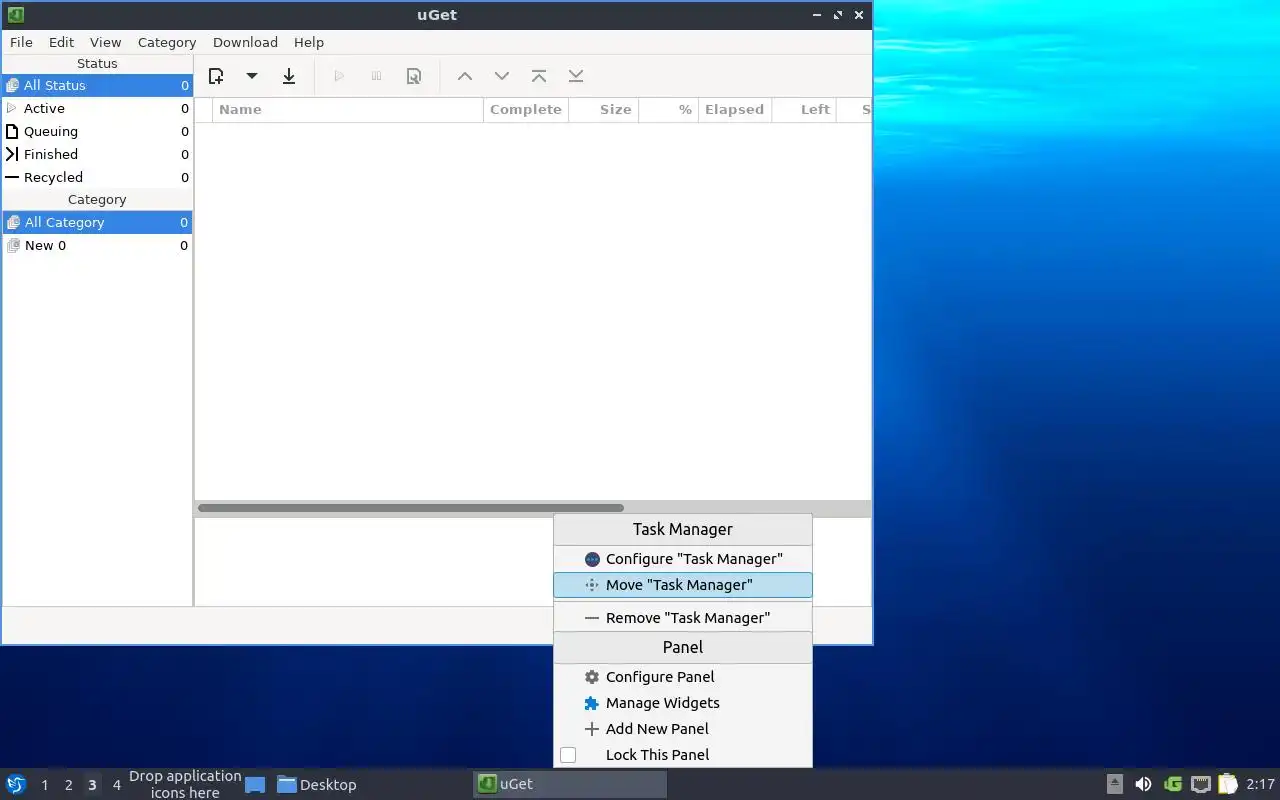The image size is (1280, 800).
Task: Click the Pause toolbar icon
Action: (376, 76)
